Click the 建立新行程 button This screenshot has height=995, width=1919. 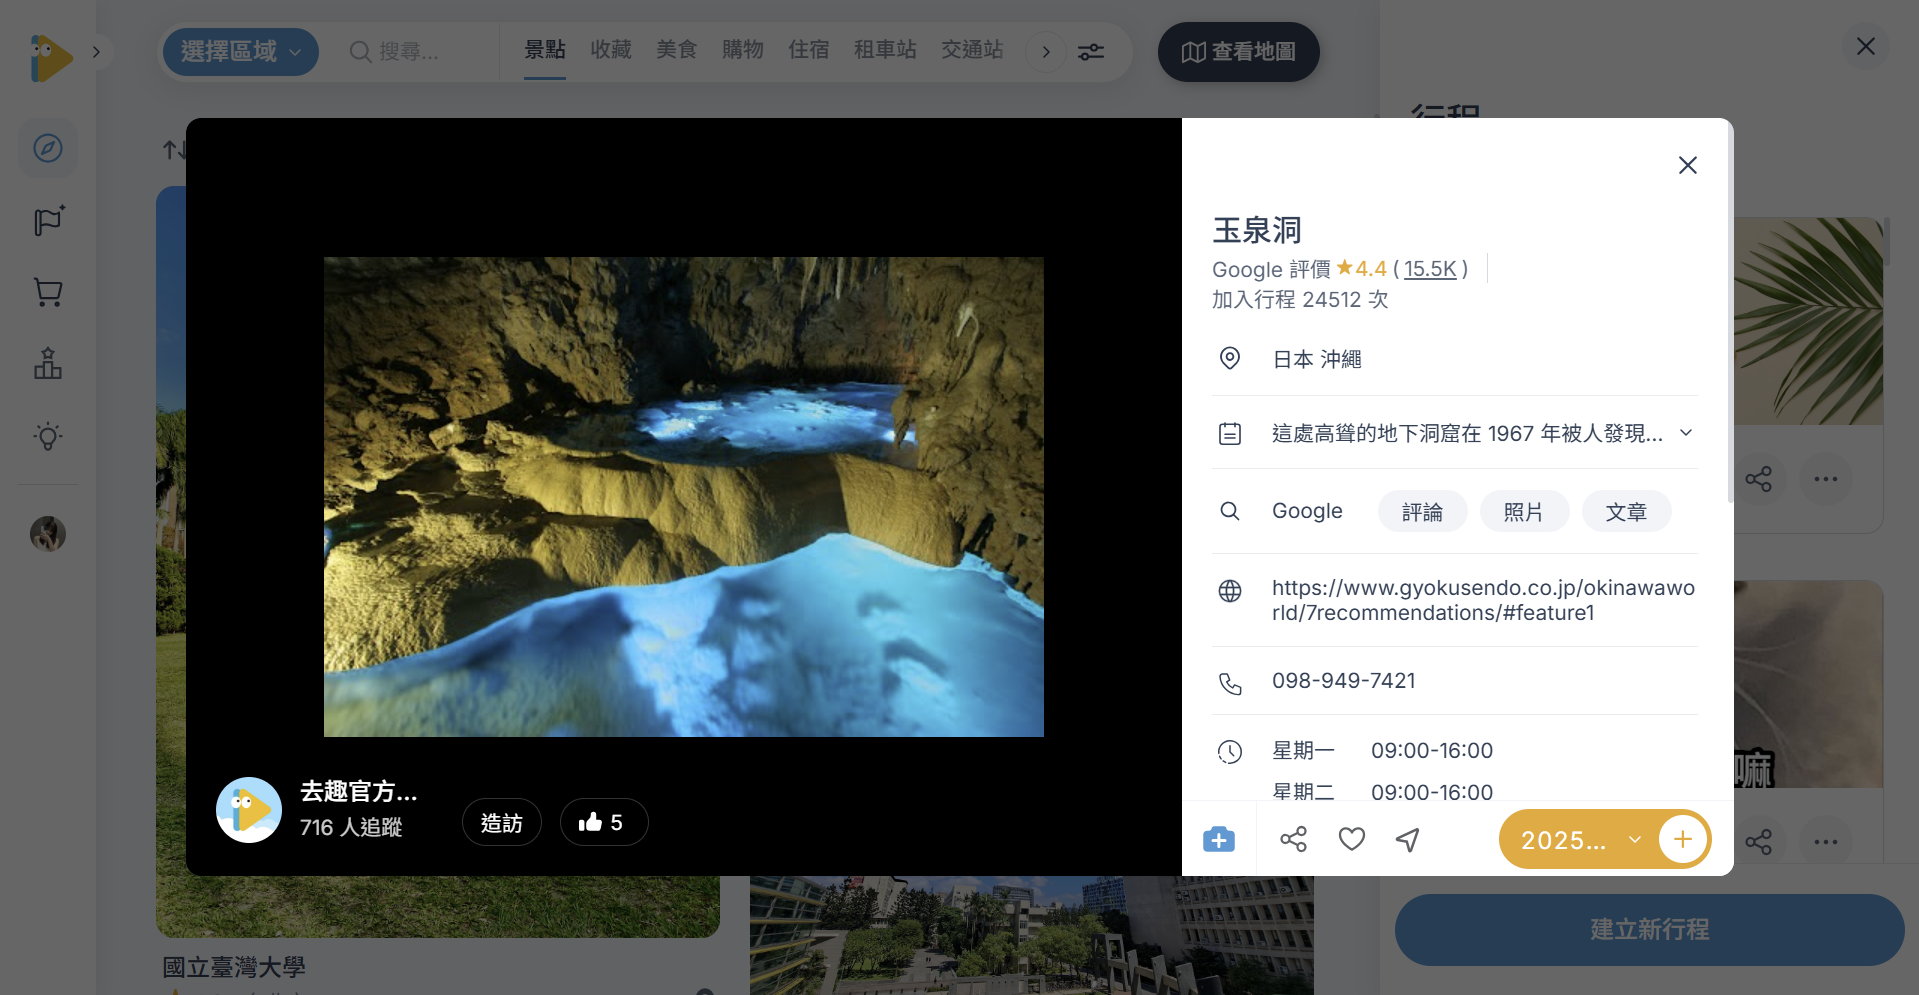(x=1650, y=930)
